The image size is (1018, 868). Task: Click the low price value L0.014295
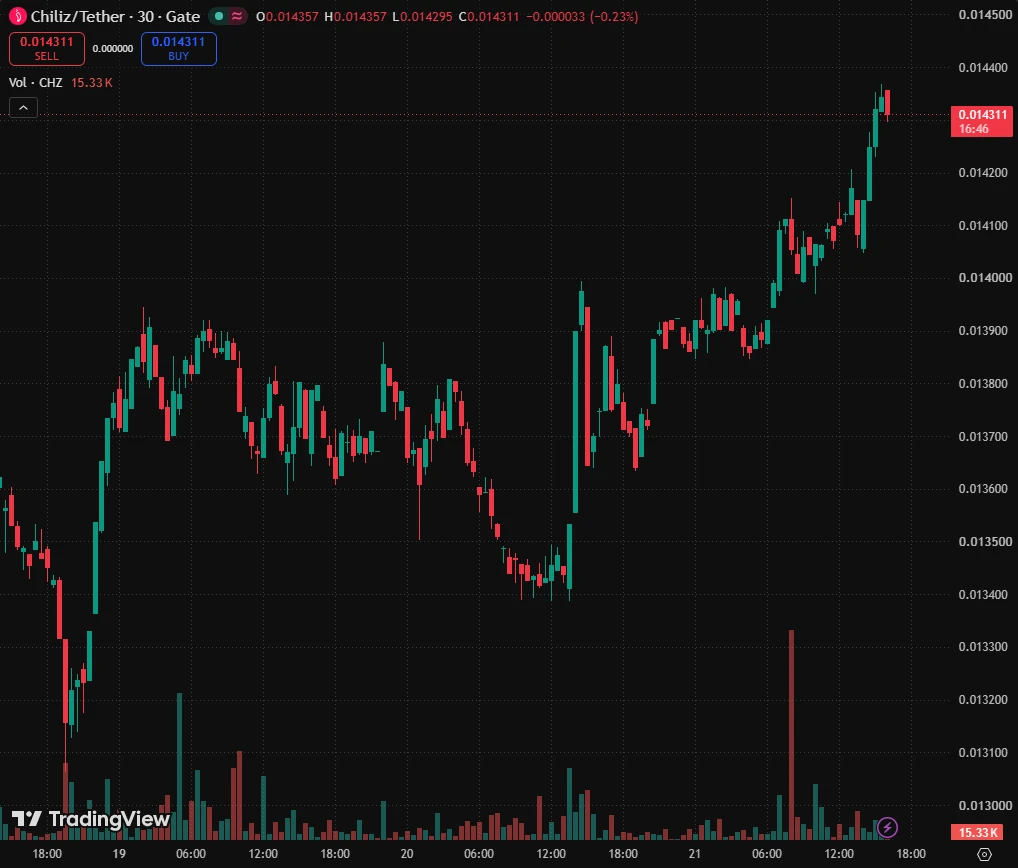coord(422,16)
